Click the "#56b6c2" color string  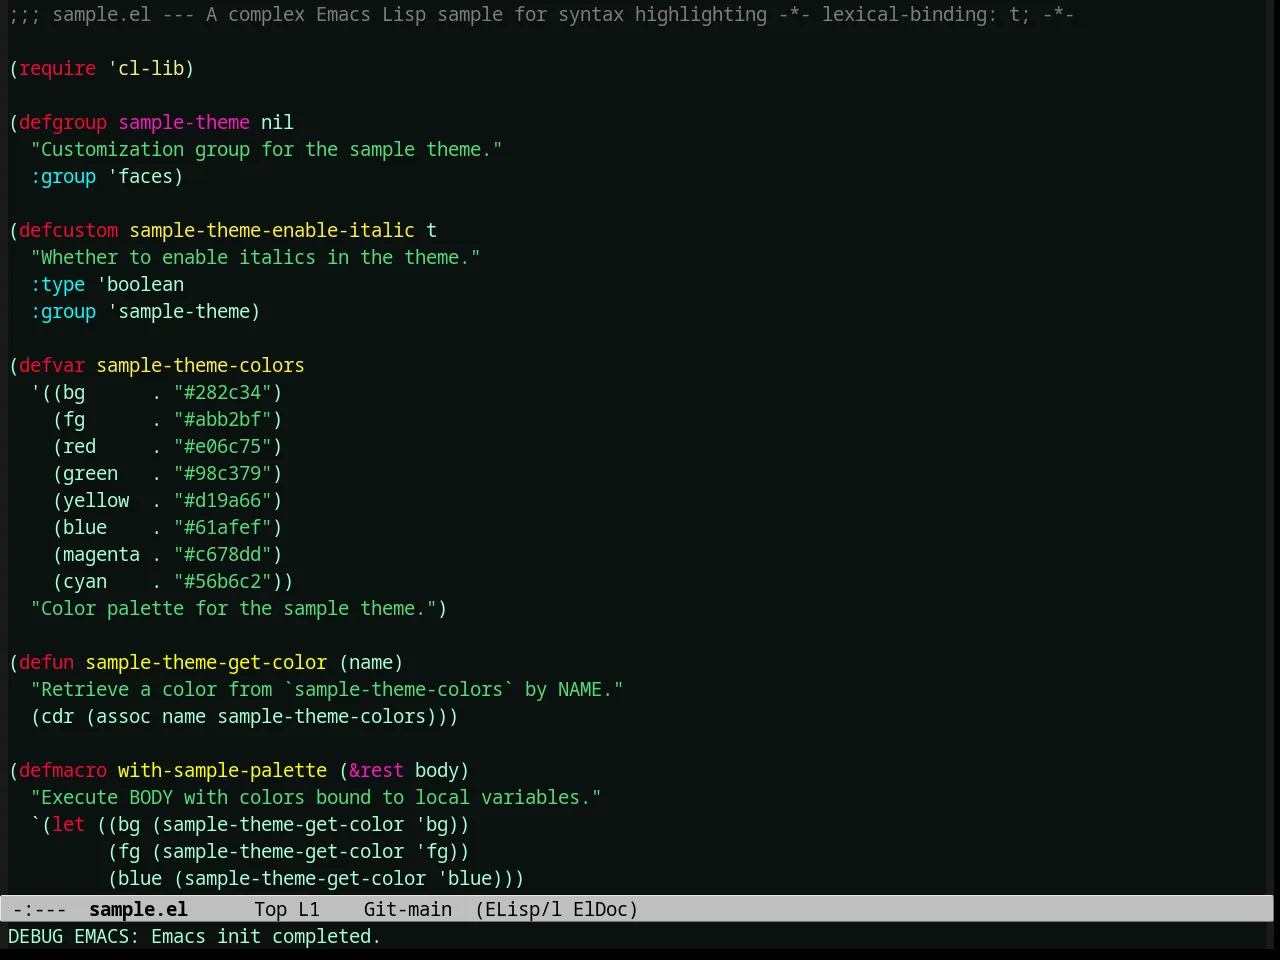(223, 581)
